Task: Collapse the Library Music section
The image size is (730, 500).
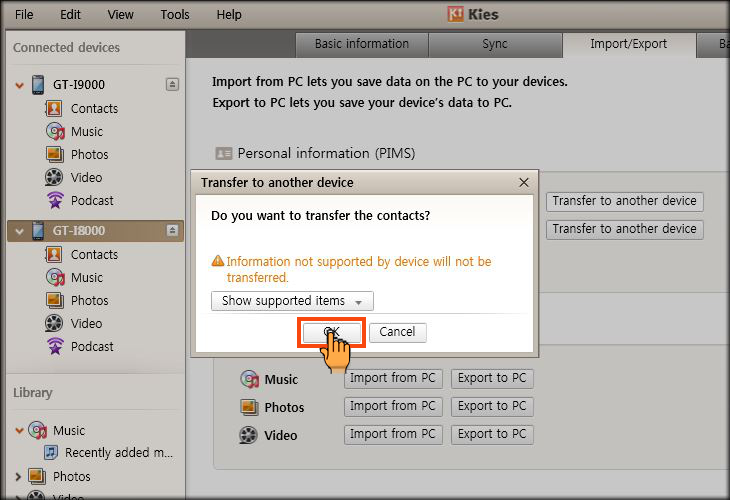Action: coord(20,431)
